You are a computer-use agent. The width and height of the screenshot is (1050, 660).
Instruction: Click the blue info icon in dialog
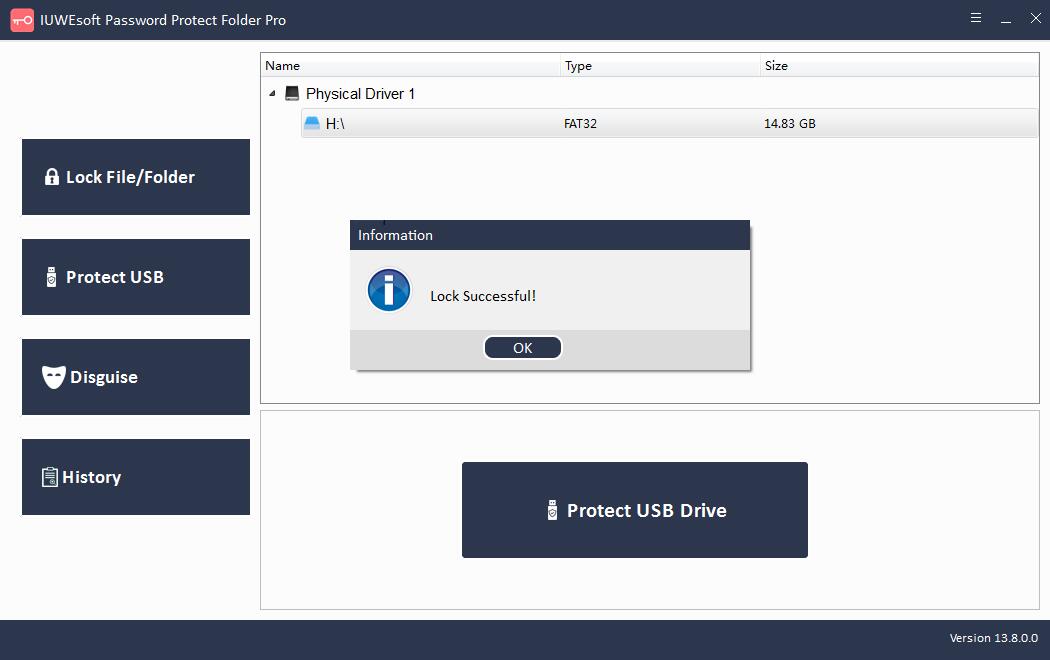(x=389, y=291)
